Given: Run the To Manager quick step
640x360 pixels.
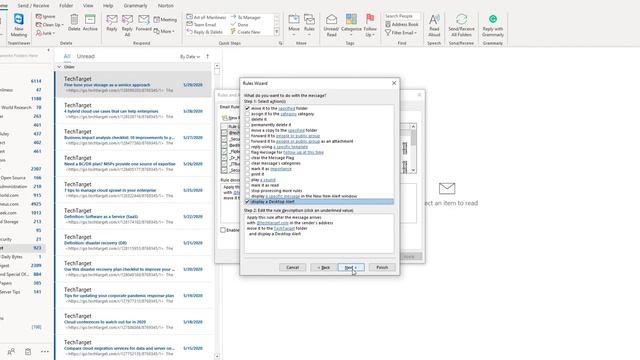Looking at the screenshot, I should 246,18.
